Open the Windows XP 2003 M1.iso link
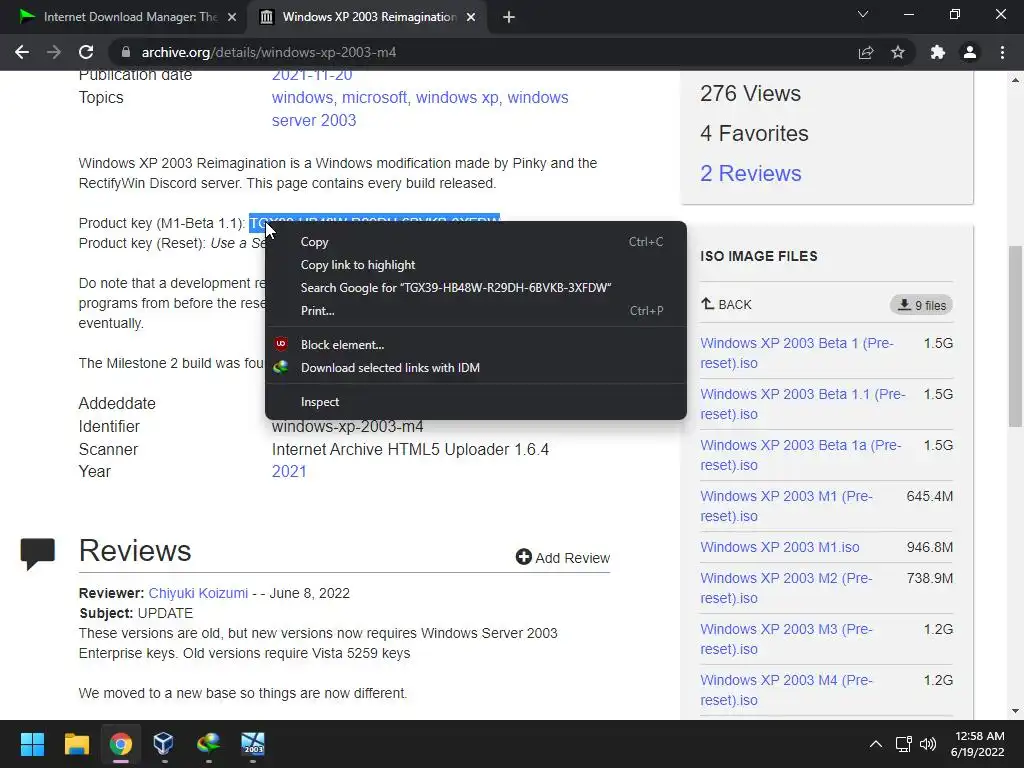 coord(780,547)
